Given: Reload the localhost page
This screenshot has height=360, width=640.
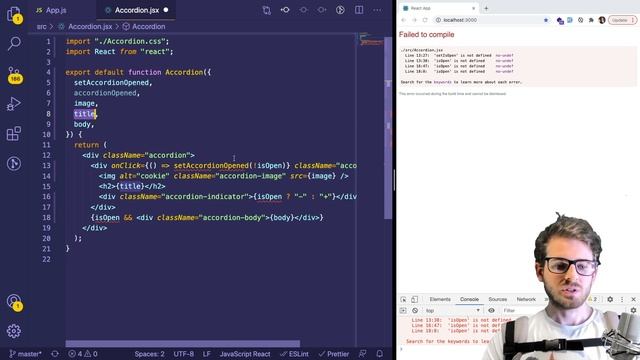Looking at the screenshot, I should (425, 20).
